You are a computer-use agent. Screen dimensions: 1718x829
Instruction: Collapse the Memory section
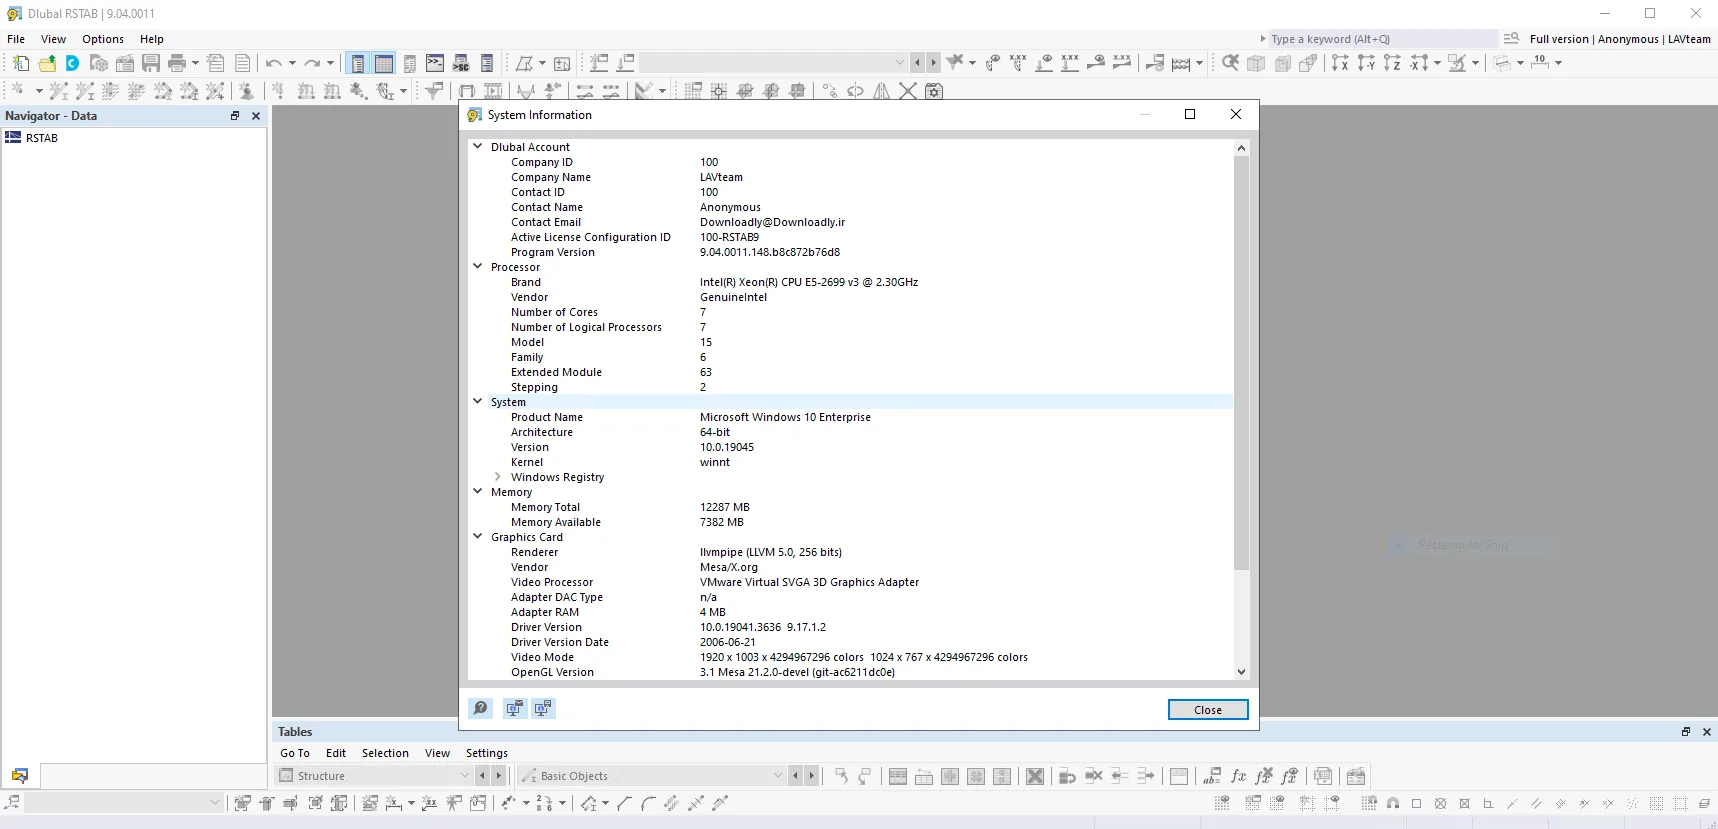[x=478, y=491]
